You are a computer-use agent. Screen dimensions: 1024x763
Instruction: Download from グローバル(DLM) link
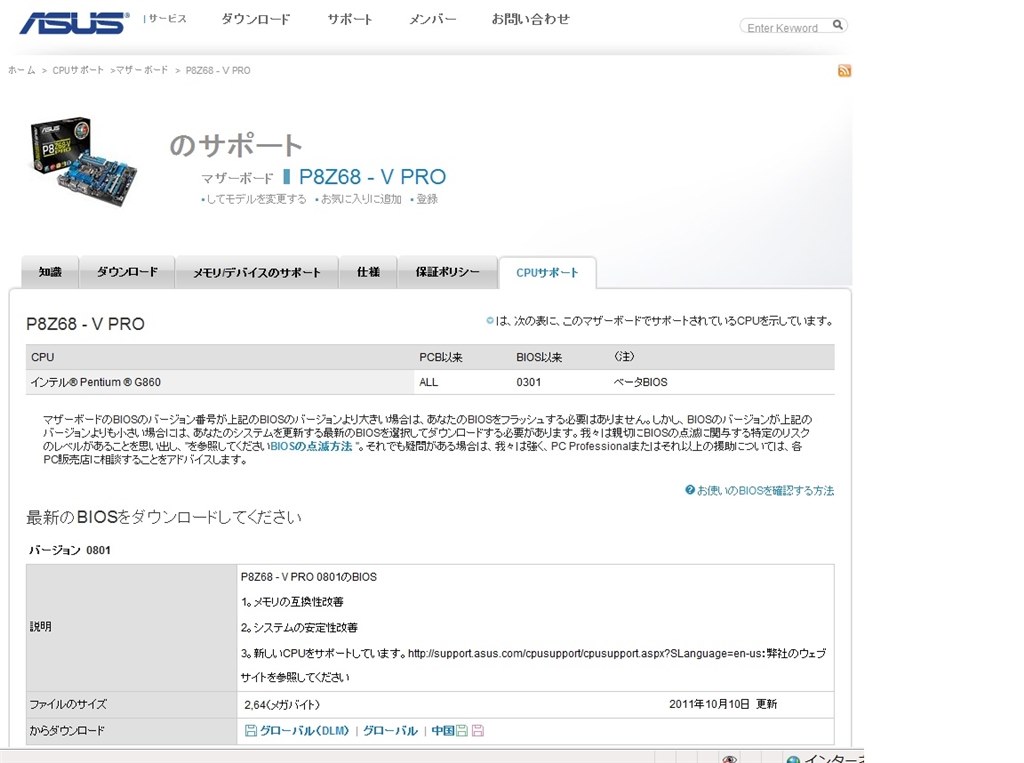(x=304, y=730)
